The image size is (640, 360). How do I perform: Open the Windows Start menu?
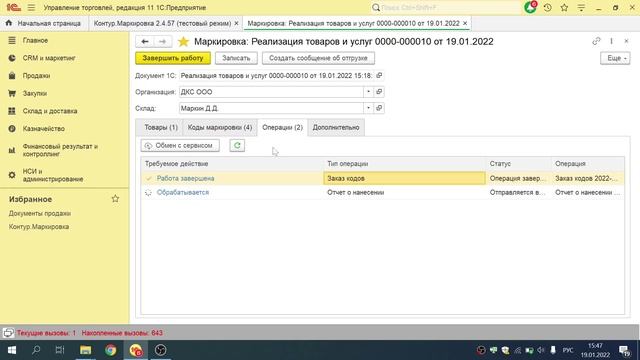pos(11,350)
